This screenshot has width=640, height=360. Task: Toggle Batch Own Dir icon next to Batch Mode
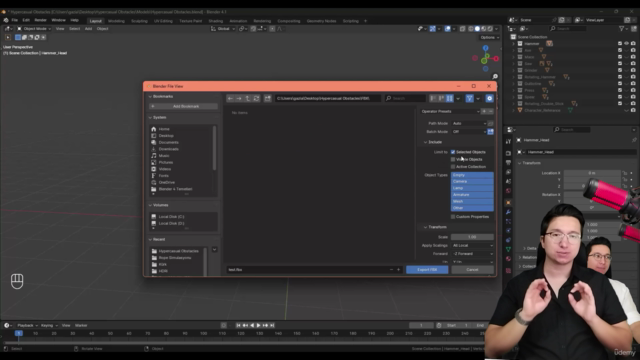coord(491,132)
